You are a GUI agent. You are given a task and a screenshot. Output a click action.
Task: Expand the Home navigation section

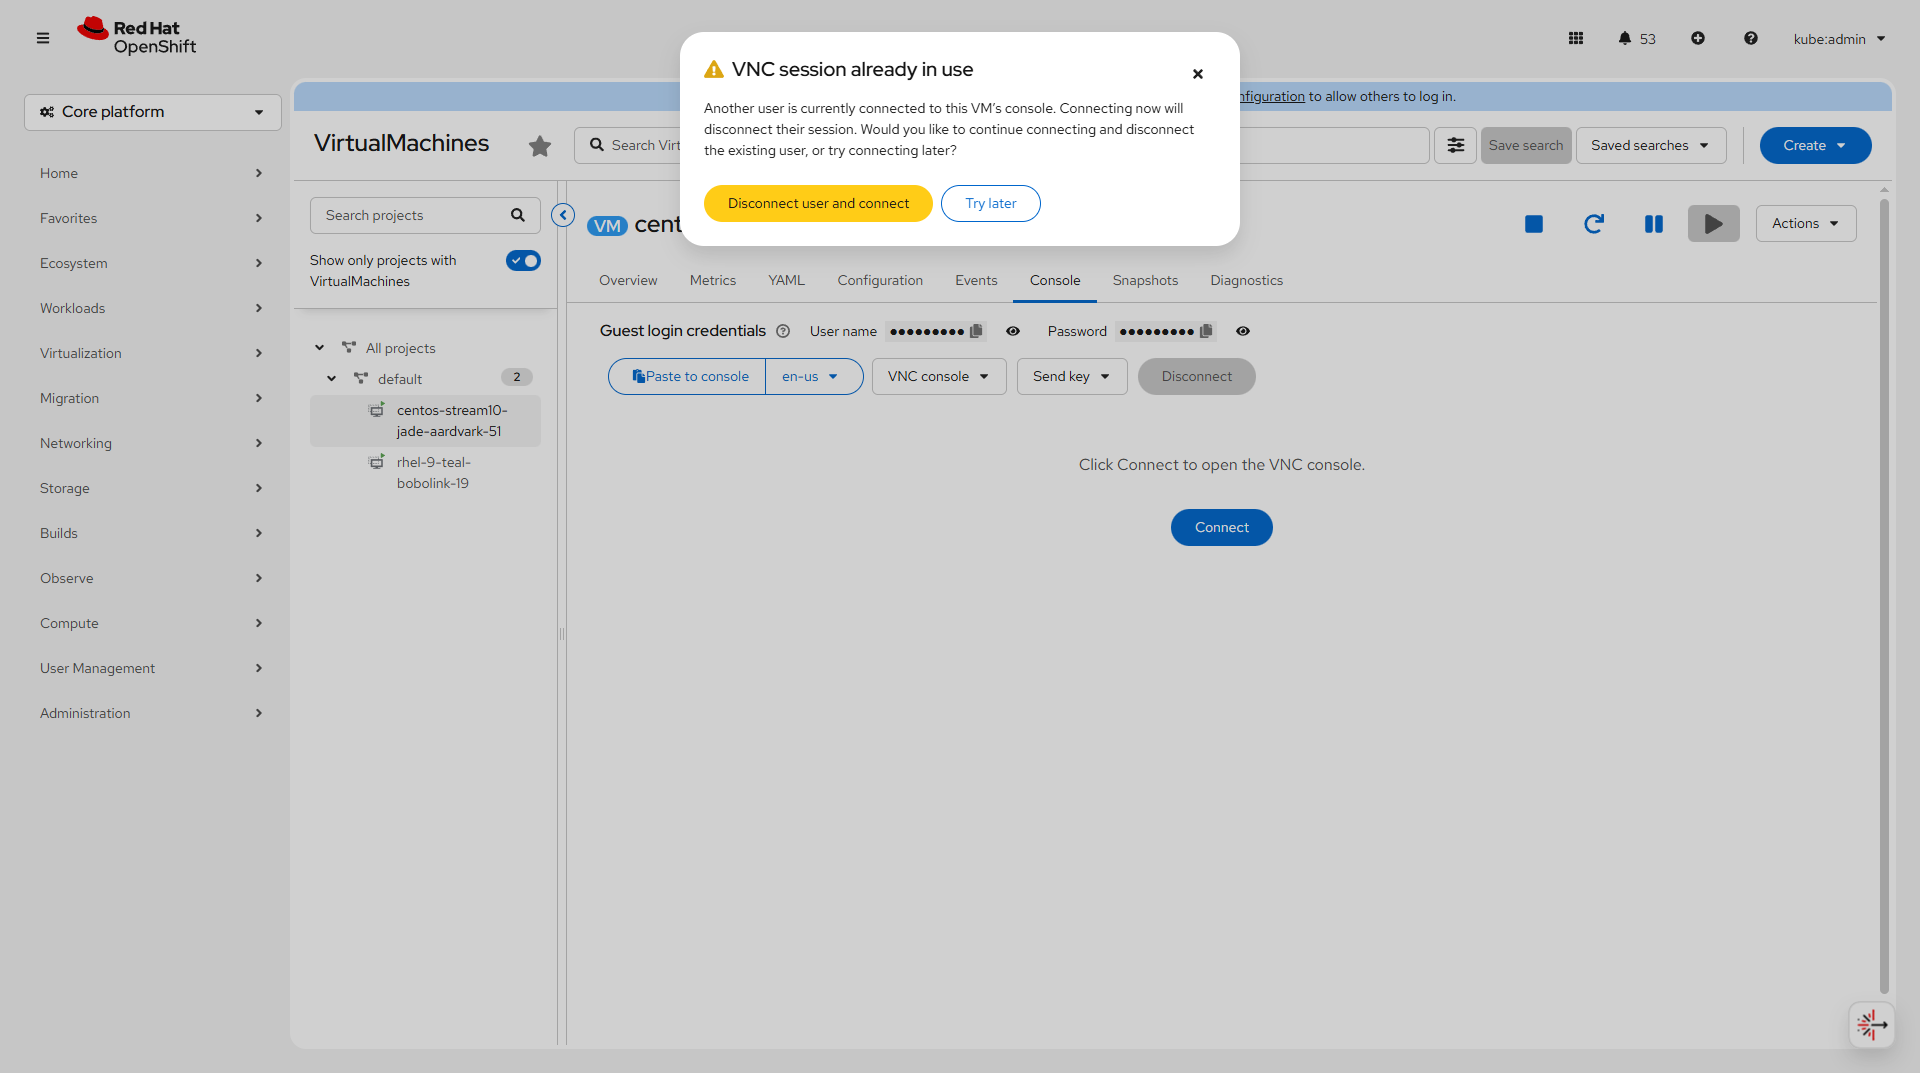(x=152, y=173)
